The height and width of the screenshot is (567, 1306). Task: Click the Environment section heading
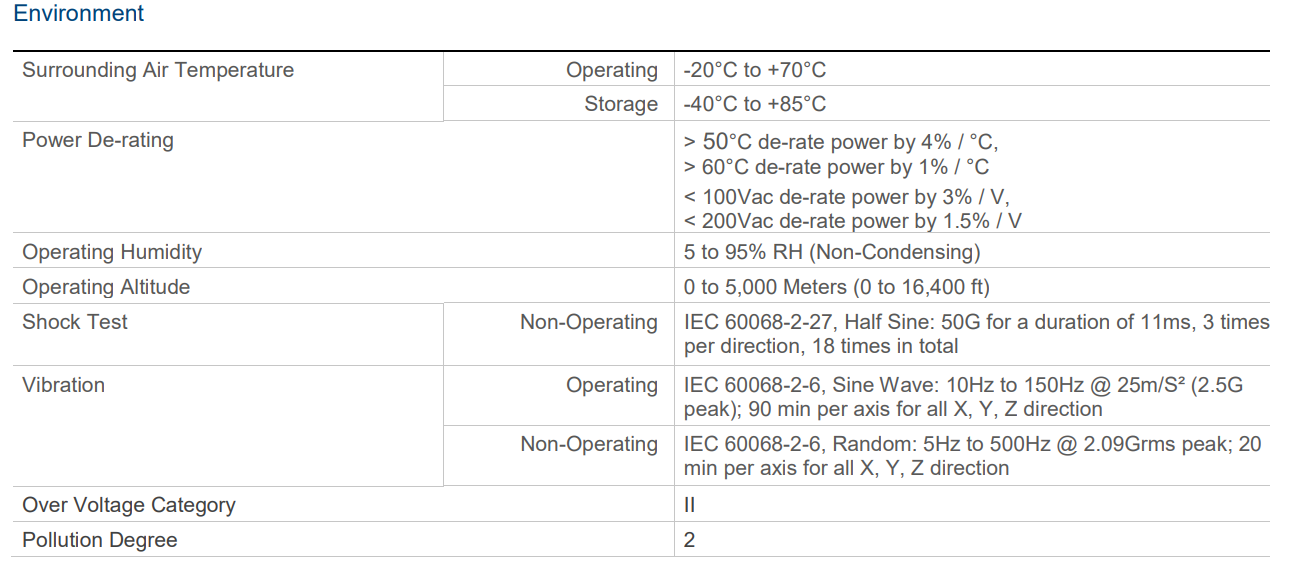point(79,14)
